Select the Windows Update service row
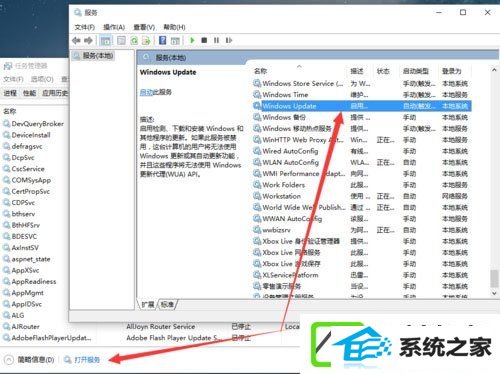Image resolution: width=500 pixels, height=374 pixels. (362, 106)
